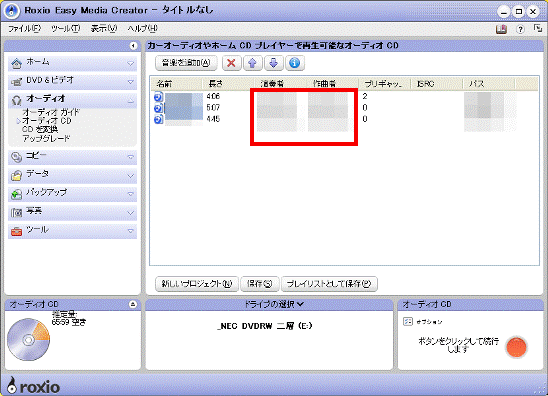This screenshot has width=548, height=396.
Task: Expand the ツール sidebar section
Action: (72, 231)
